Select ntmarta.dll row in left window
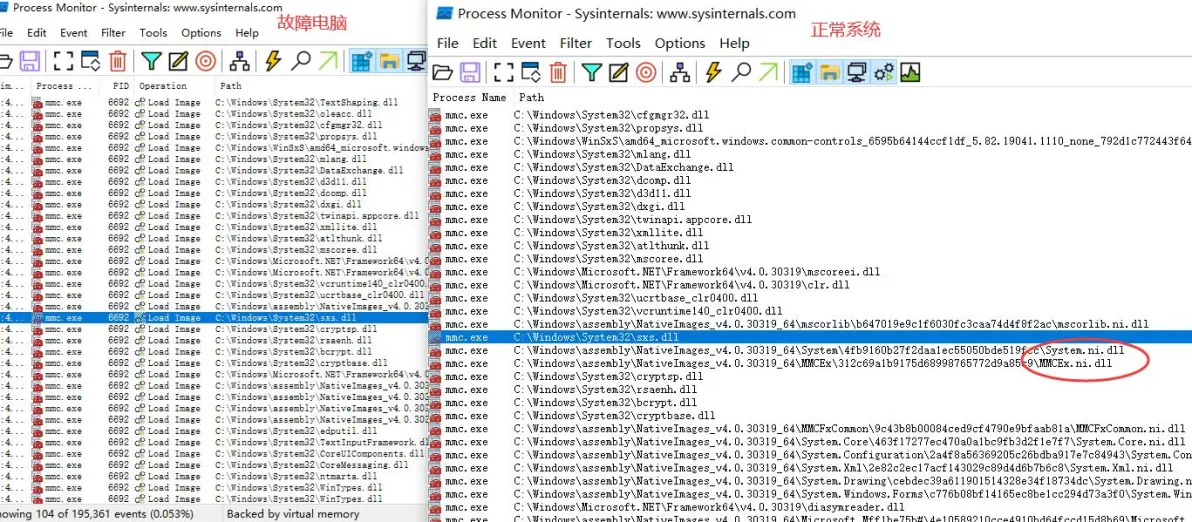This screenshot has height=522, width=1192. (214, 476)
